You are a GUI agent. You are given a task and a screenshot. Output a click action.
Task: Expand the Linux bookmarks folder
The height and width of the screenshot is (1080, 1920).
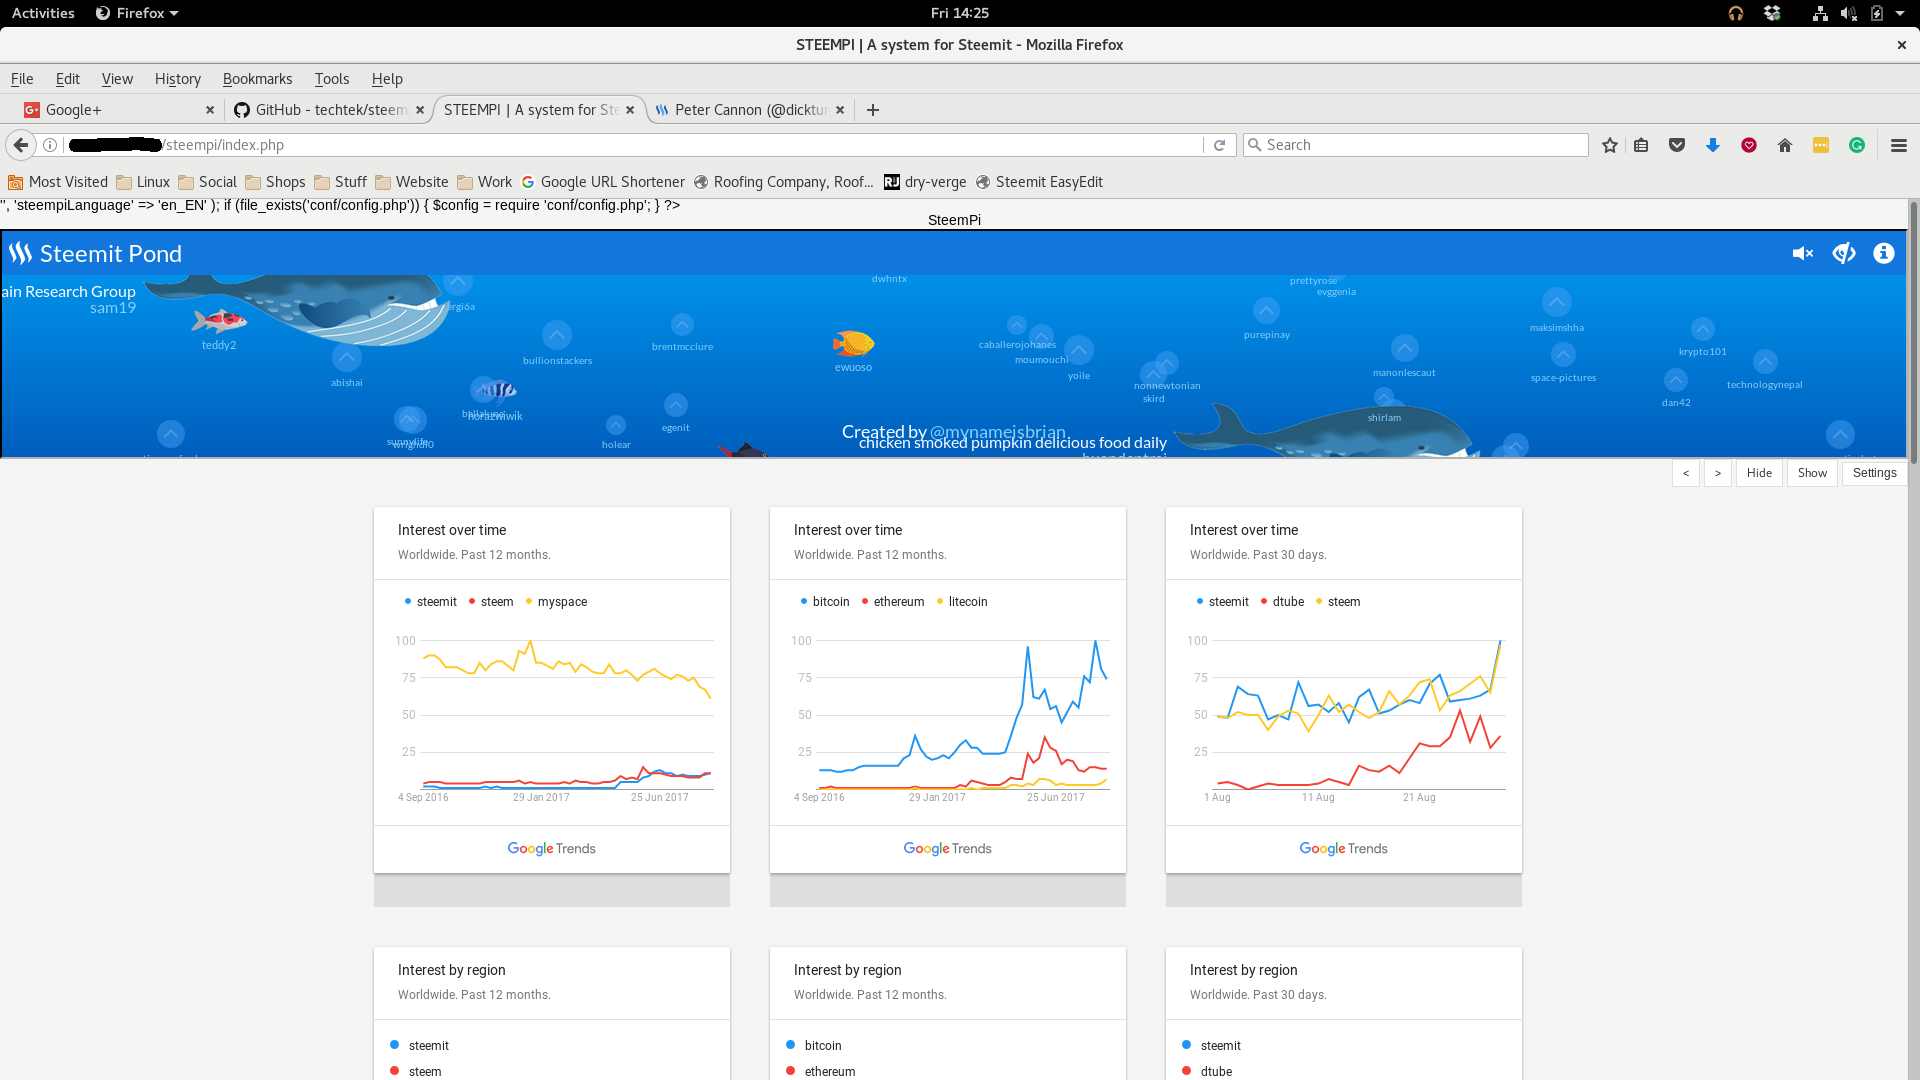pos(143,182)
